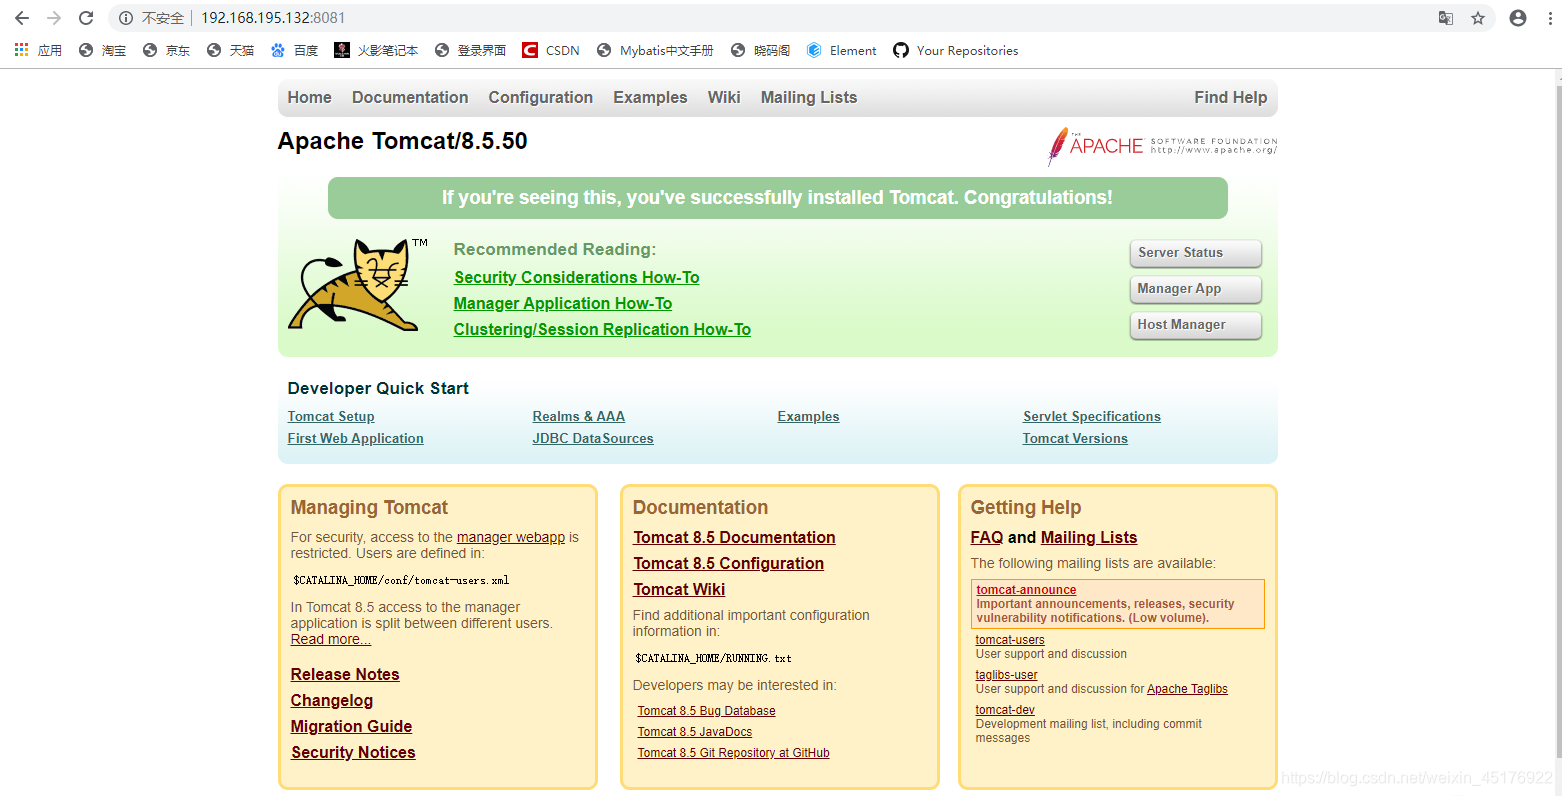Open the Apache Taglibs link
Viewport: 1562px width, 796px height.
tap(1187, 689)
